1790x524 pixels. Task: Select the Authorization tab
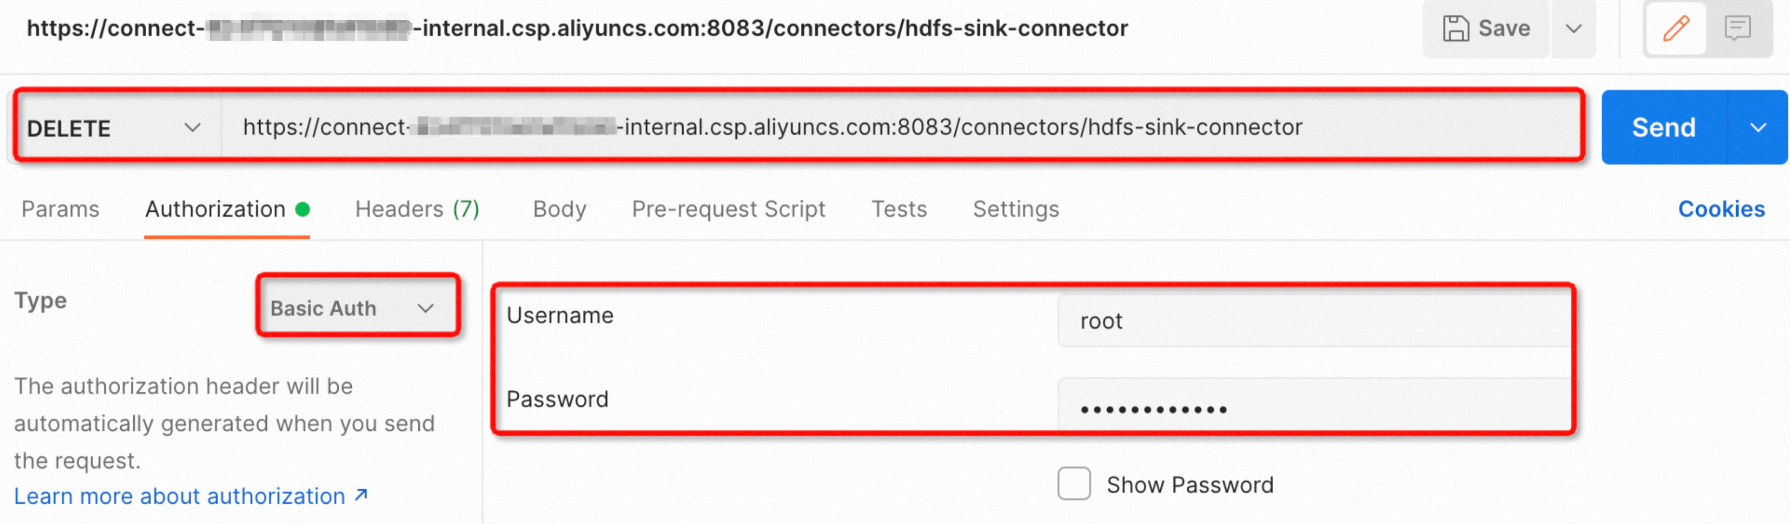point(216,209)
